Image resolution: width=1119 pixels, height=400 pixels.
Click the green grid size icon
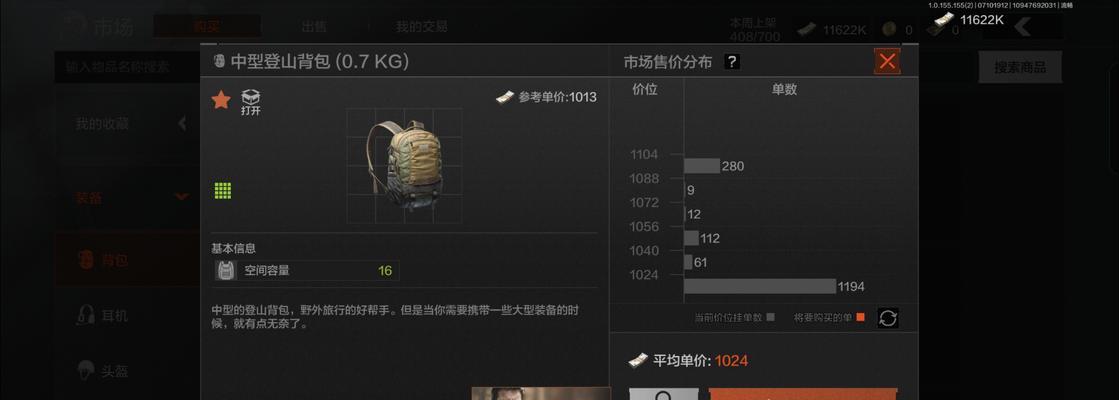tap(223, 190)
